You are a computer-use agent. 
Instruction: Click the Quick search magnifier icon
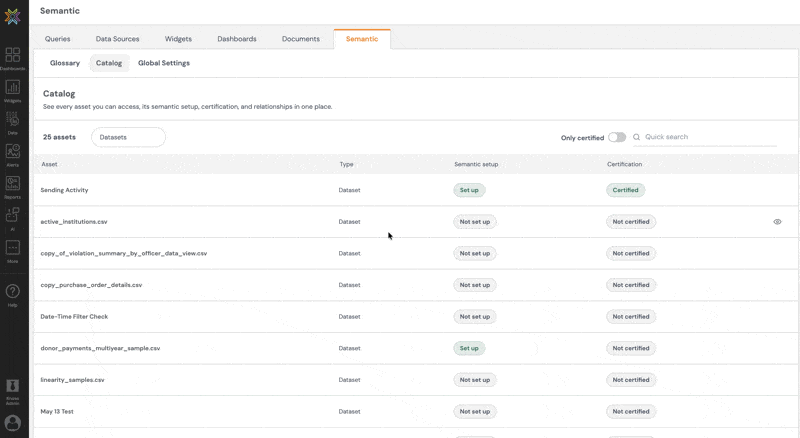pyautogui.click(x=636, y=137)
